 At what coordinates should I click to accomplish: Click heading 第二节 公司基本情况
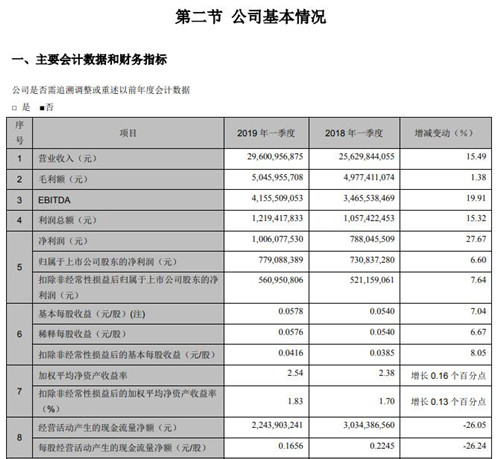pyautogui.click(x=250, y=16)
